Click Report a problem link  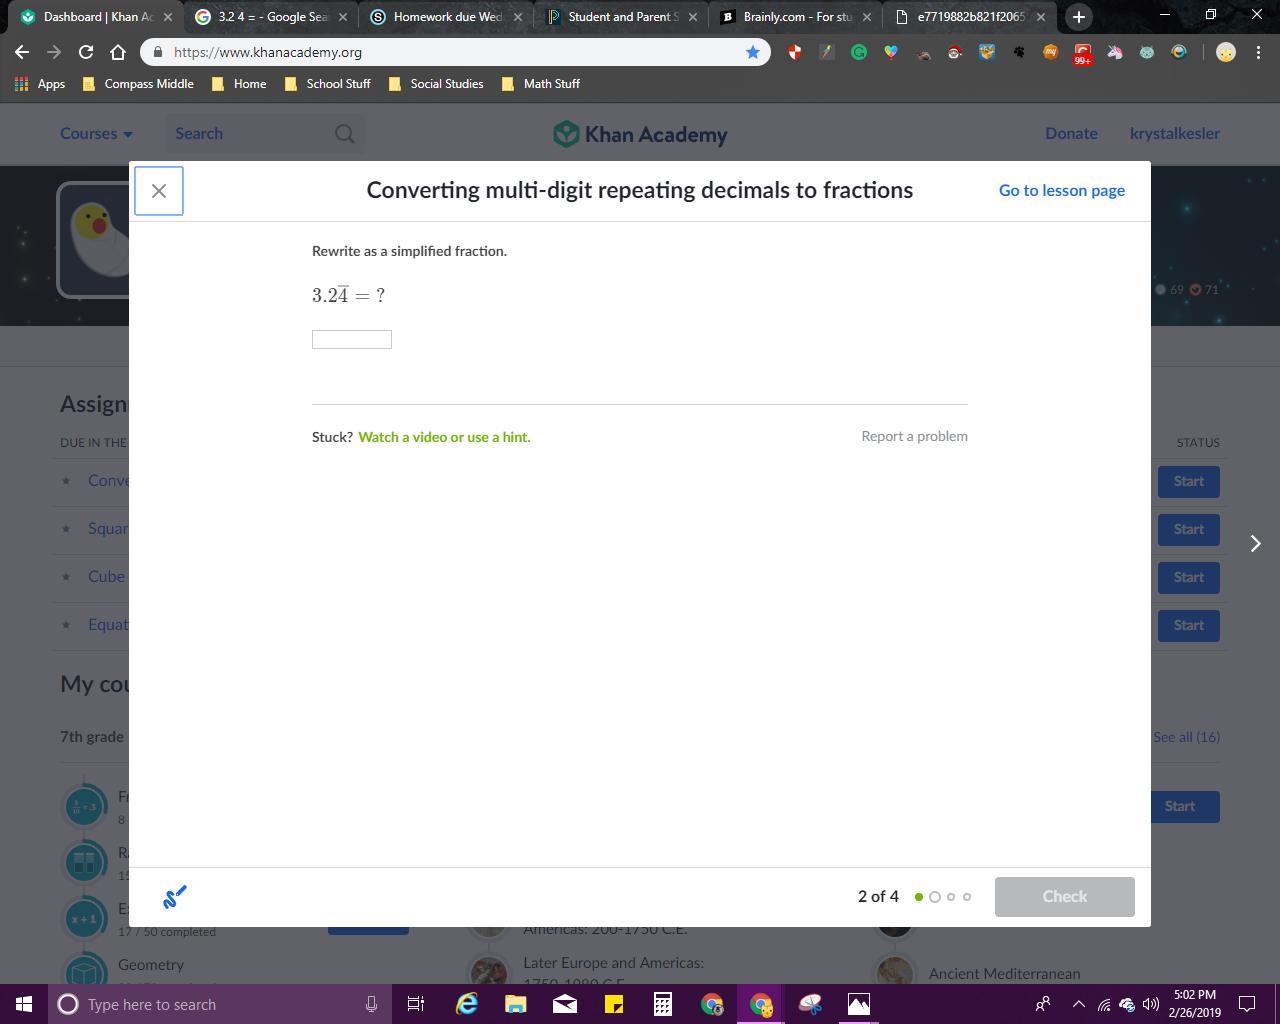[914, 436]
